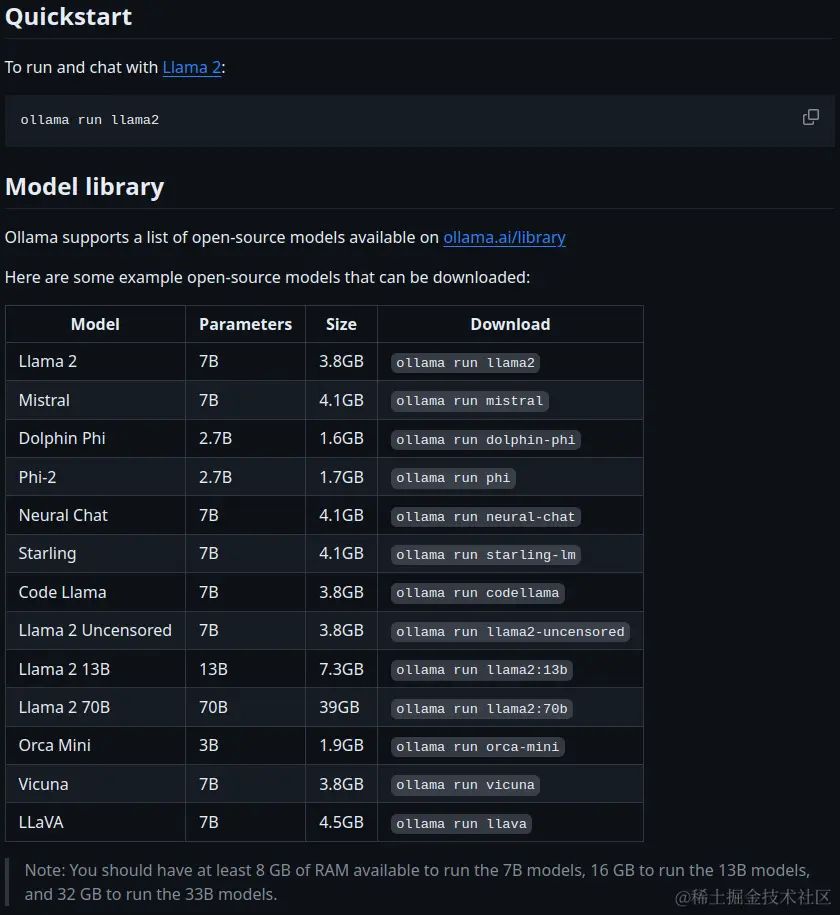Click the 3.8GB size in Vicuna row

point(341,784)
